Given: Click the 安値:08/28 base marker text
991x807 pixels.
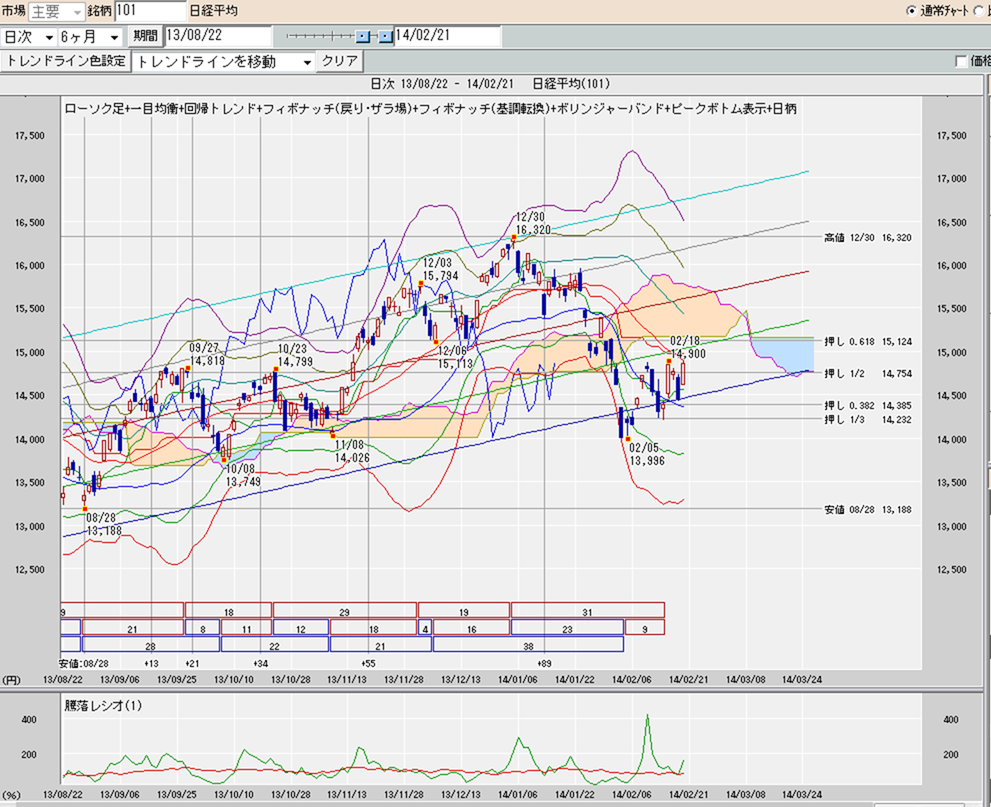Looking at the screenshot, I should pos(83,664).
